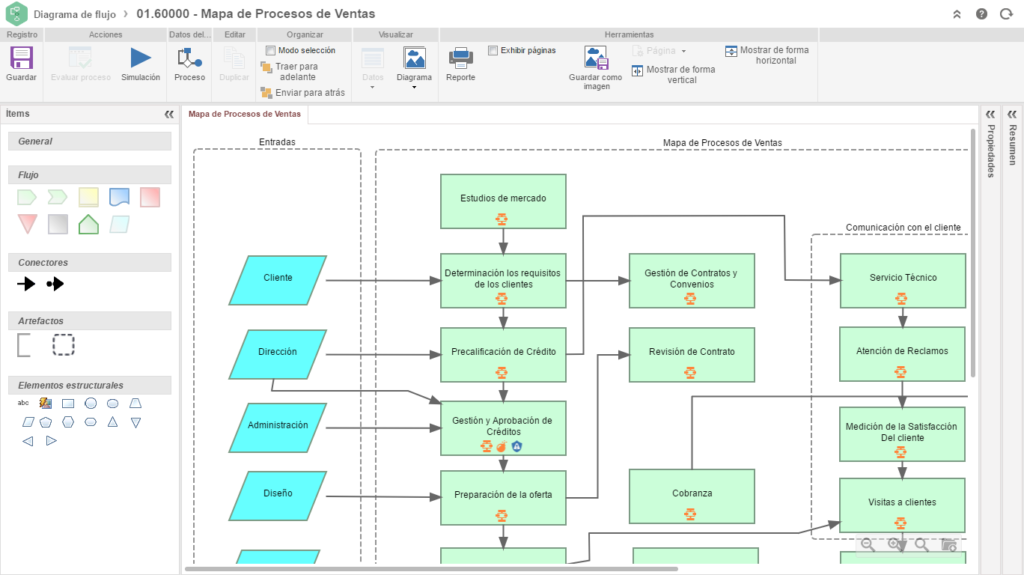This screenshot has width=1024, height=575.
Task: Select the solid arrow connector
Action: [x=26, y=284]
